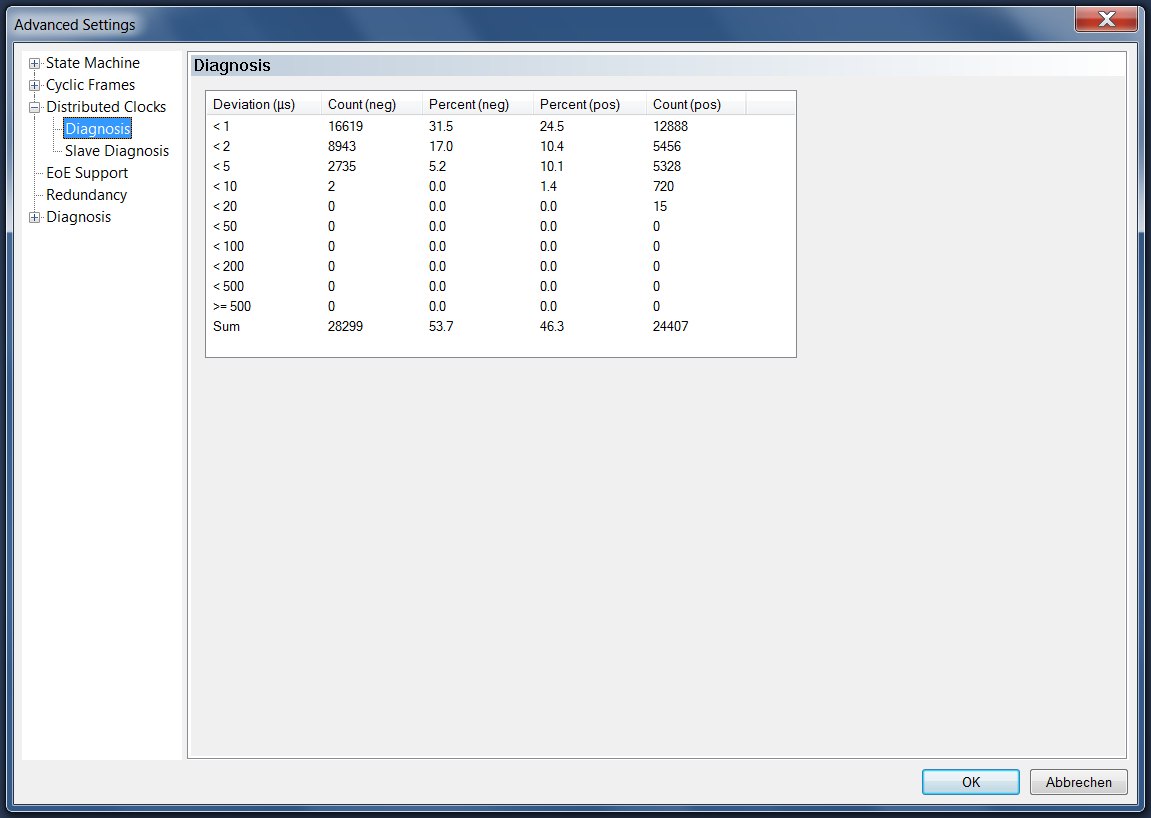Image resolution: width=1151 pixels, height=818 pixels.
Task: Open Redundancy settings
Action: click(87, 195)
